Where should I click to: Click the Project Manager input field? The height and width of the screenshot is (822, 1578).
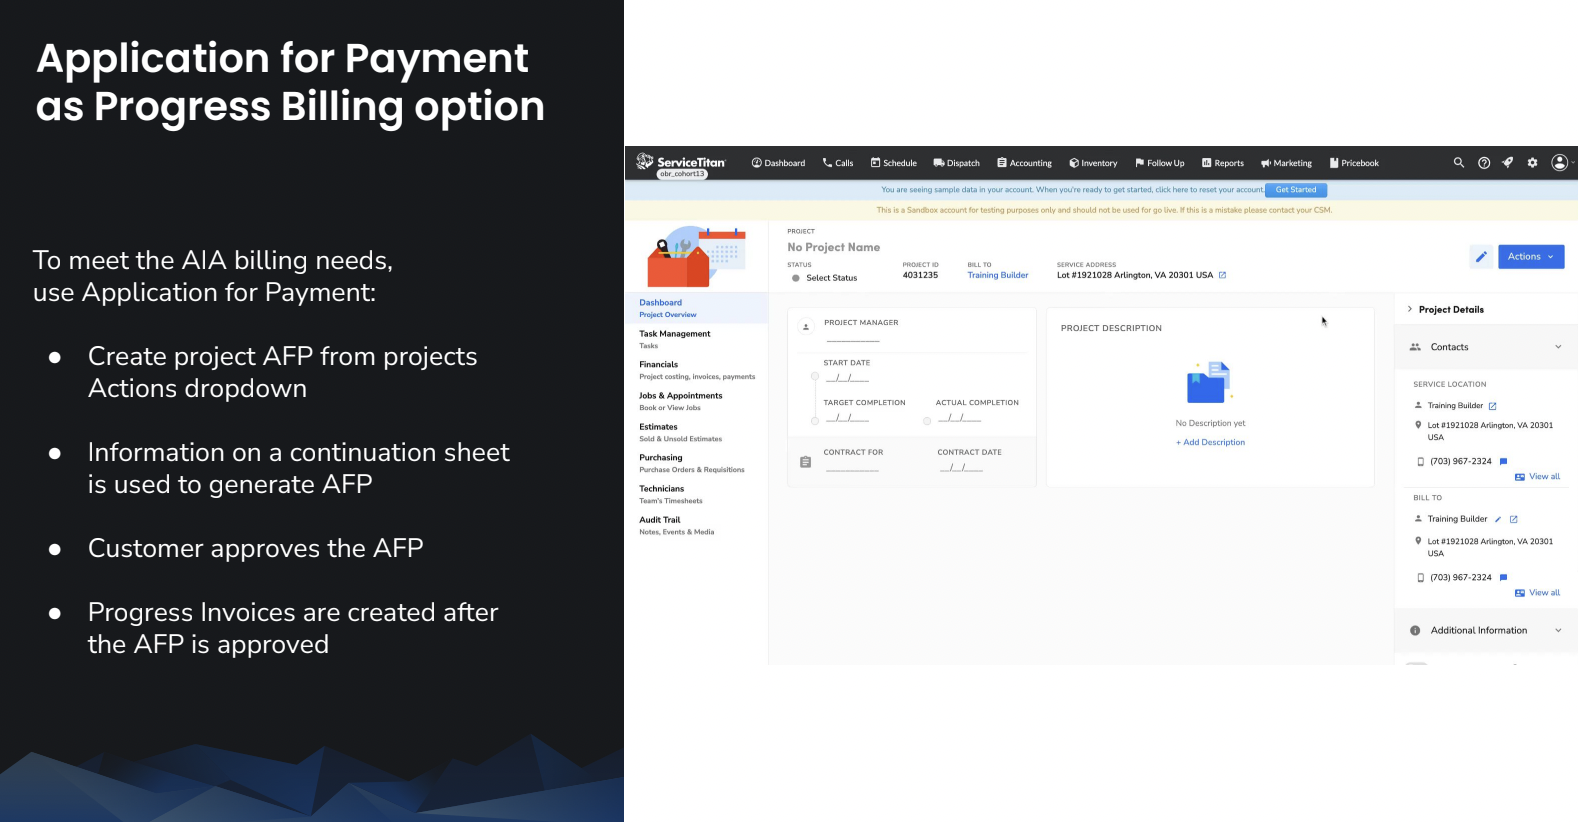pos(852,338)
